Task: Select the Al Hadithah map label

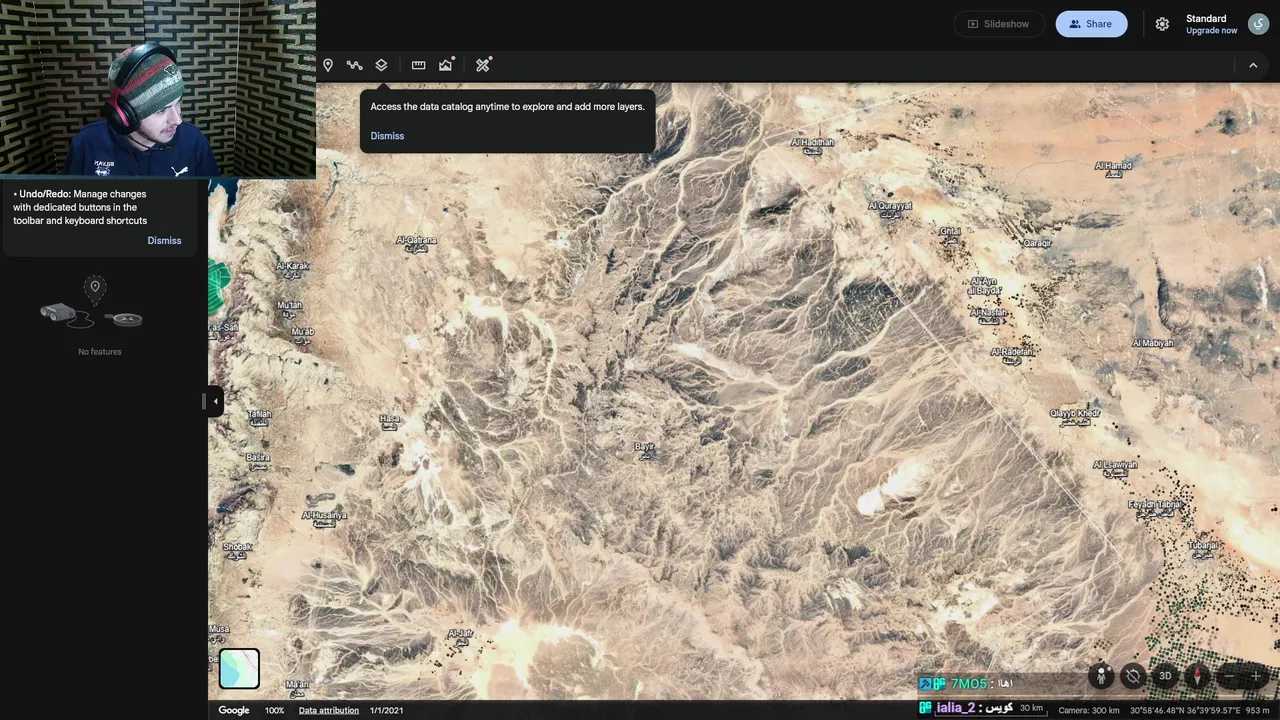Action: click(x=812, y=145)
